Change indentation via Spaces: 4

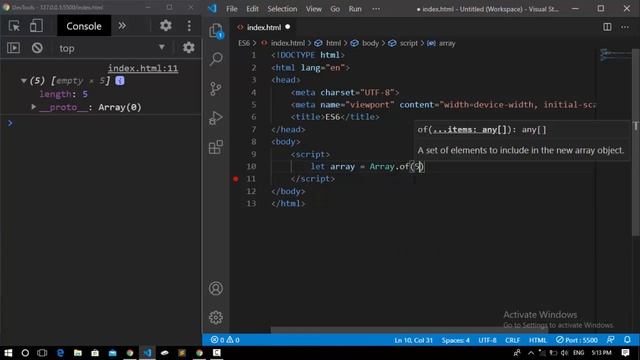point(456,340)
